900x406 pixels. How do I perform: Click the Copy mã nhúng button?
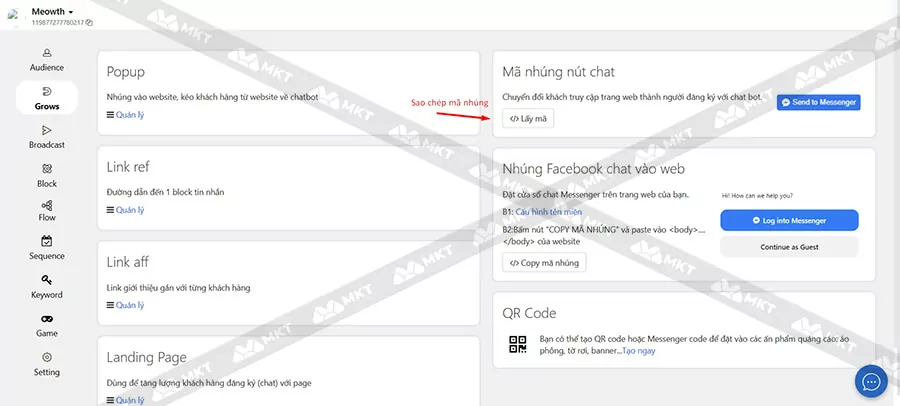click(544, 262)
